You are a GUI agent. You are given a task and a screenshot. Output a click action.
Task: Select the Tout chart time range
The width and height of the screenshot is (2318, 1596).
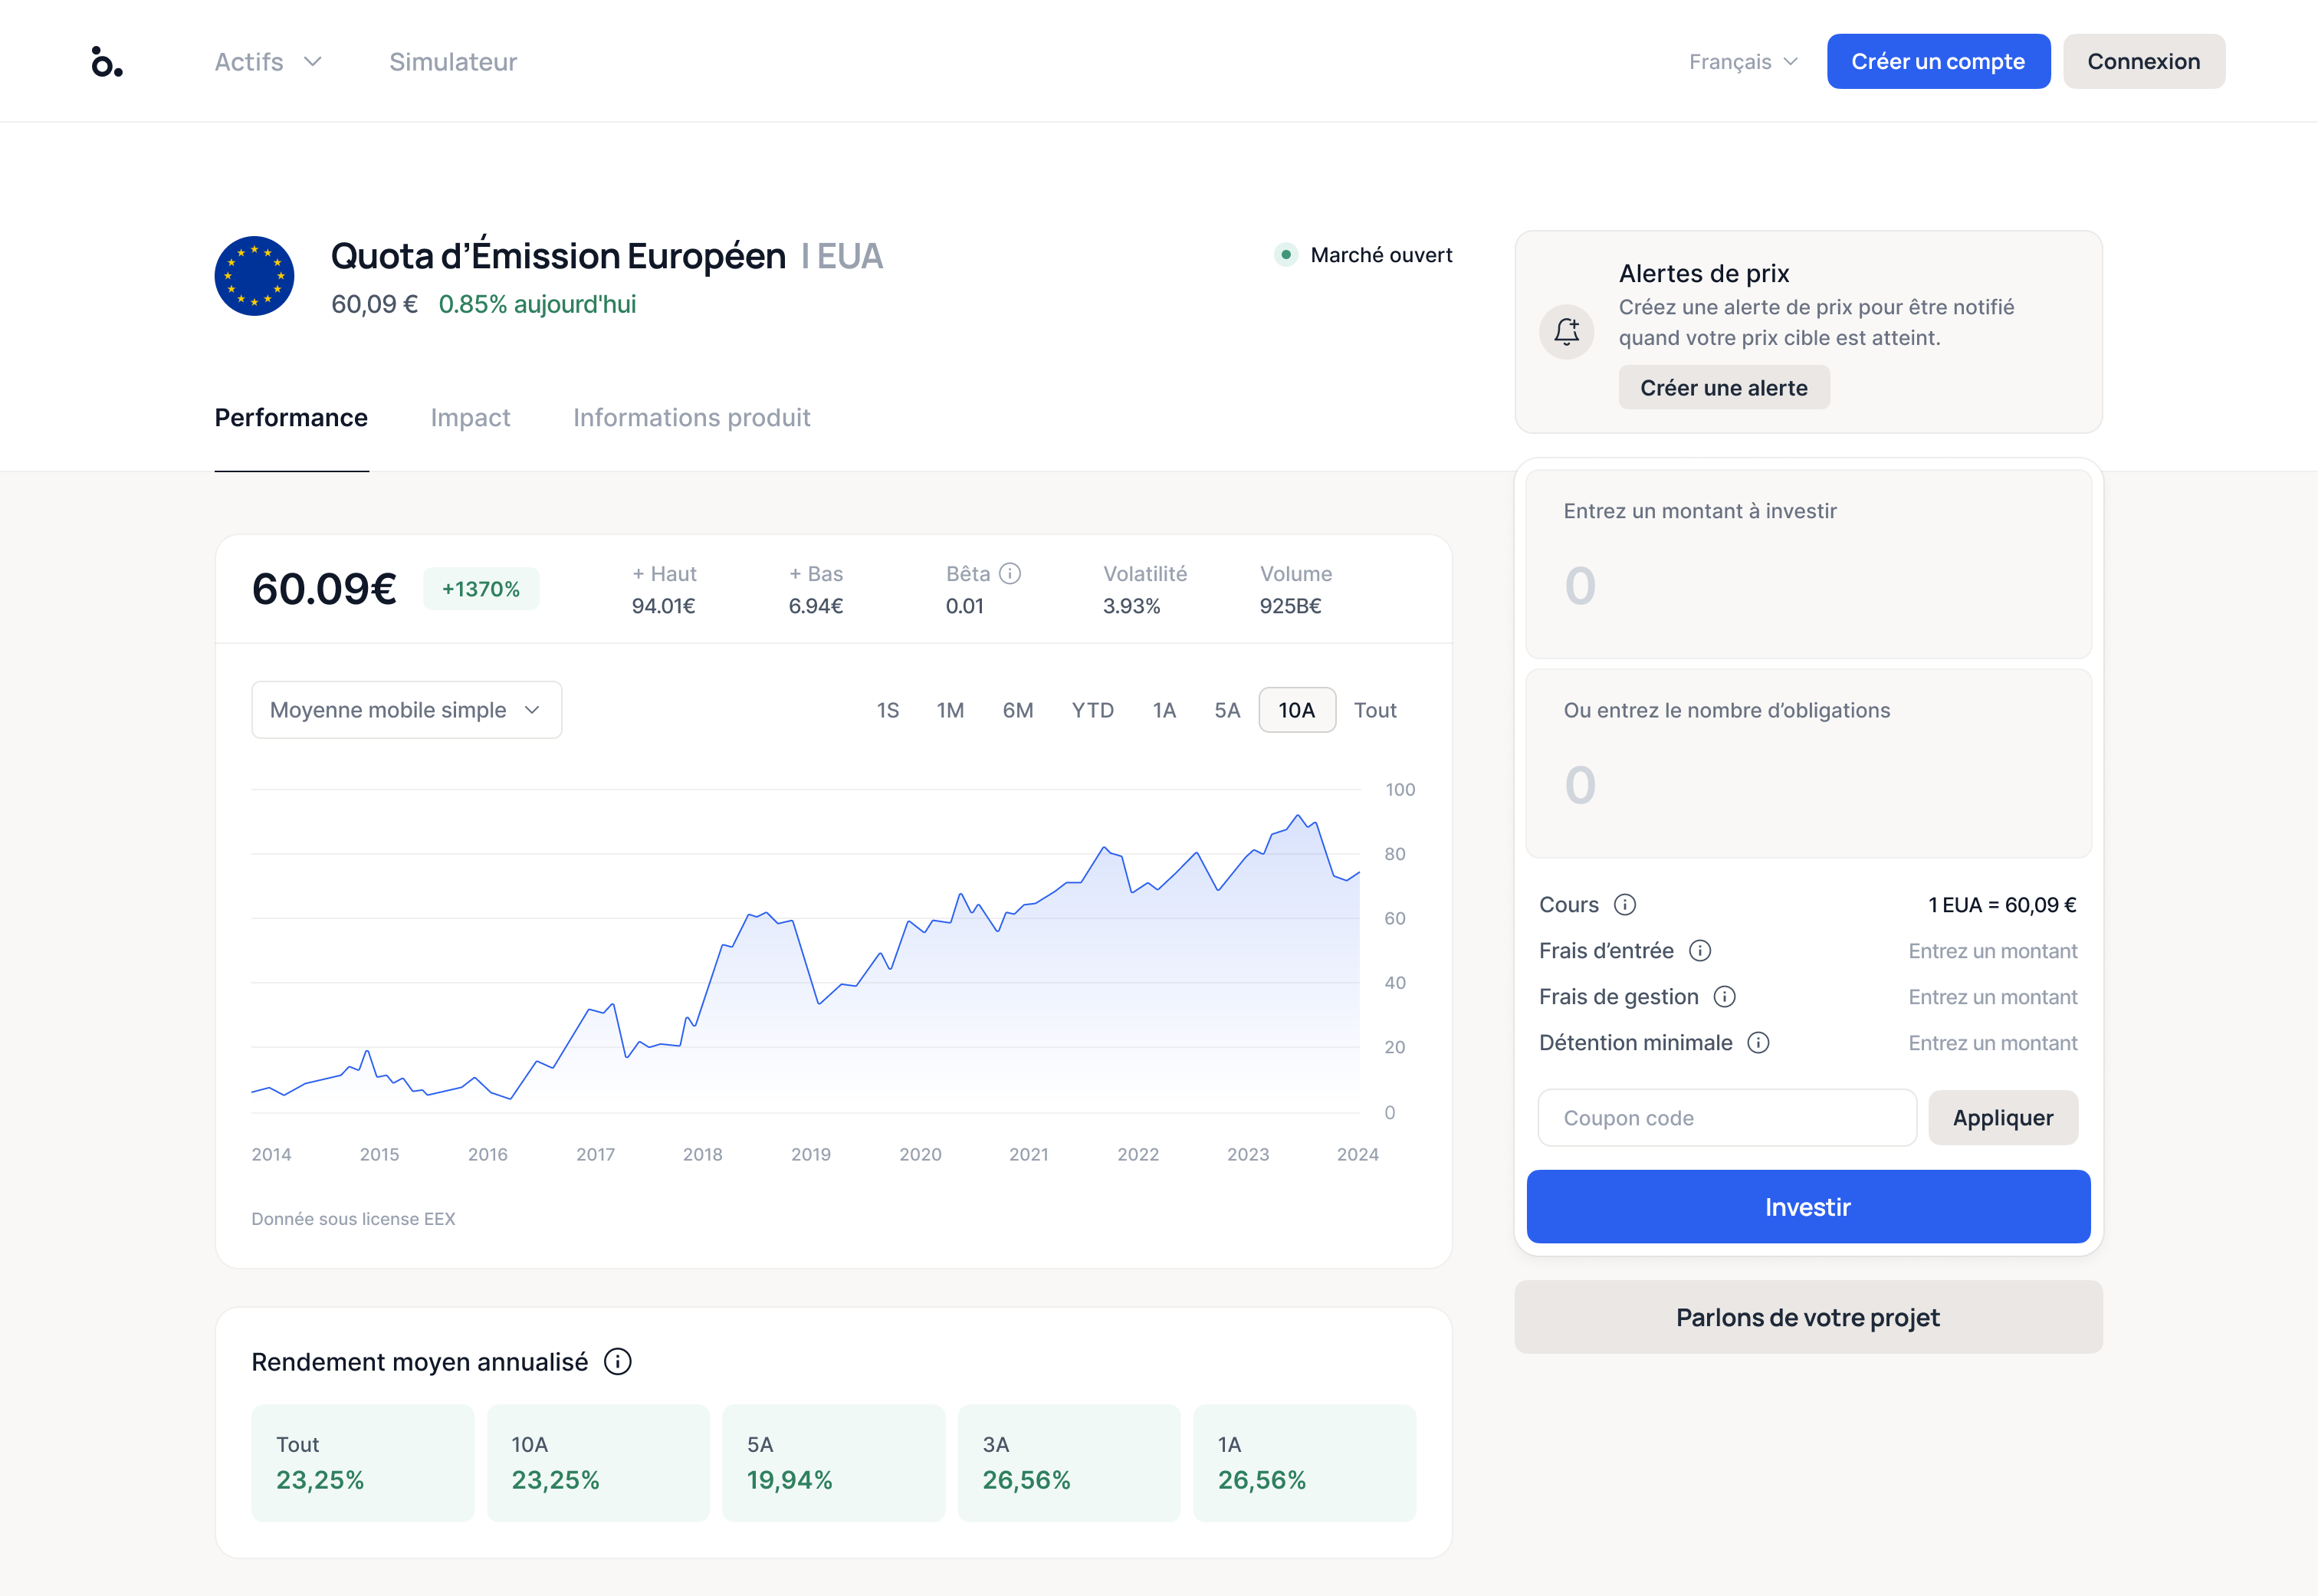[x=1375, y=710]
